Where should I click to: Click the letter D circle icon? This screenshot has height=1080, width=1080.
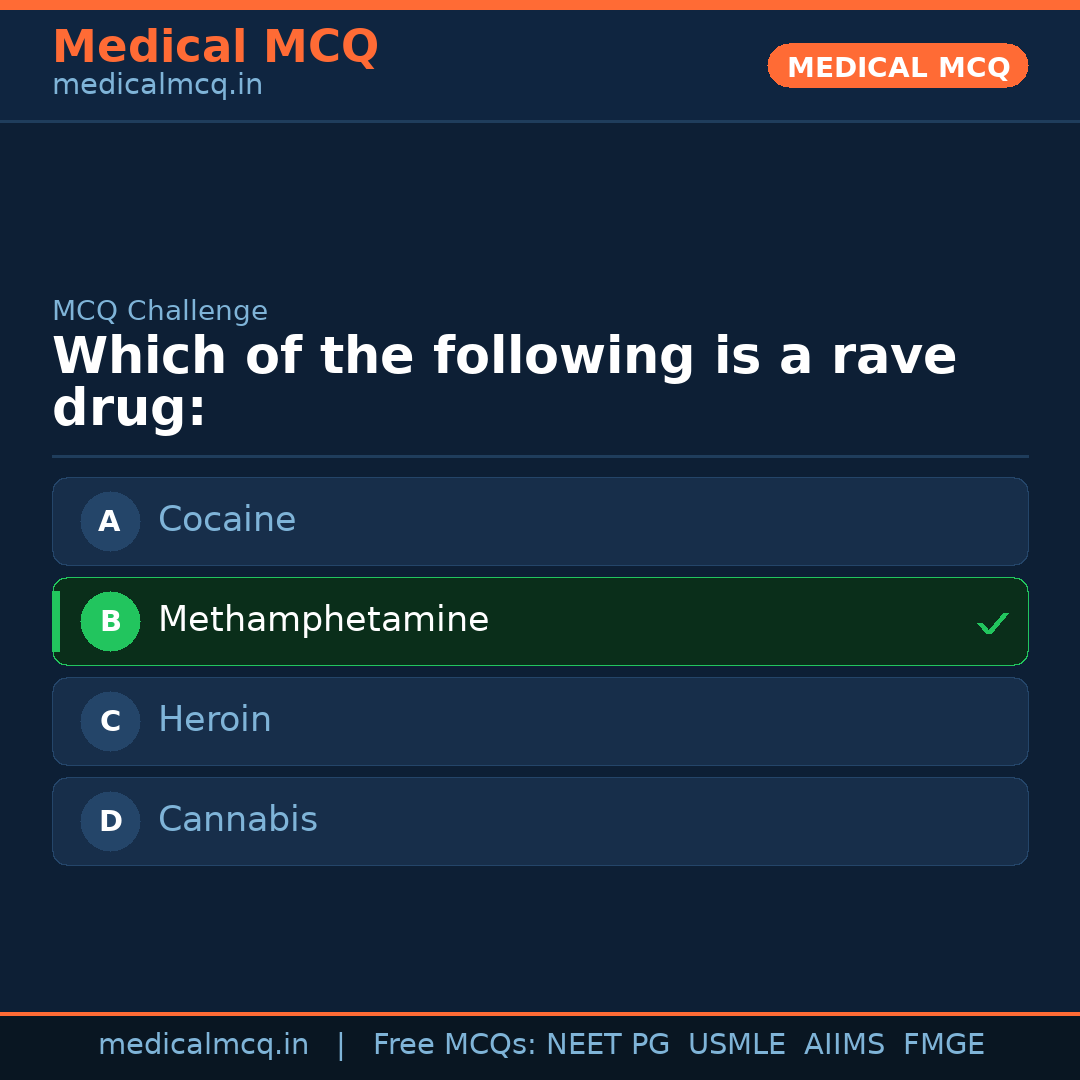(110, 821)
